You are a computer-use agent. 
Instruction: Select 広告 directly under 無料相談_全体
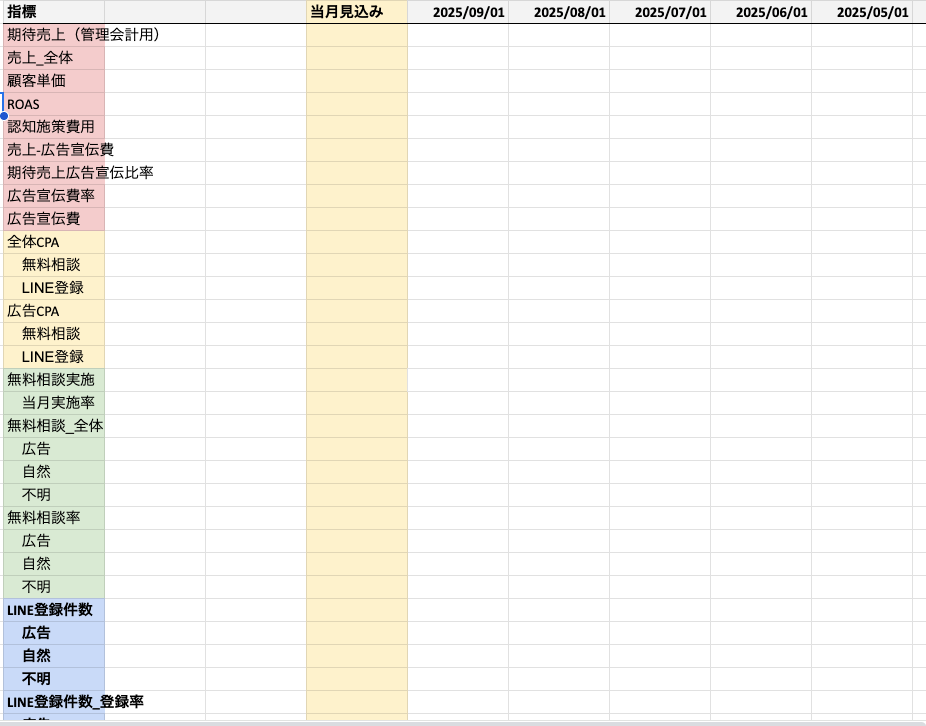coord(54,450)
